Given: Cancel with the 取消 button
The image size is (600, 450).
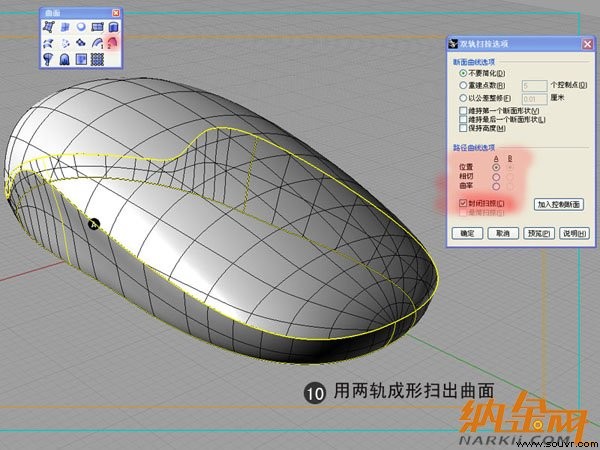Looking at the screenshot, I should coord(503,233).
